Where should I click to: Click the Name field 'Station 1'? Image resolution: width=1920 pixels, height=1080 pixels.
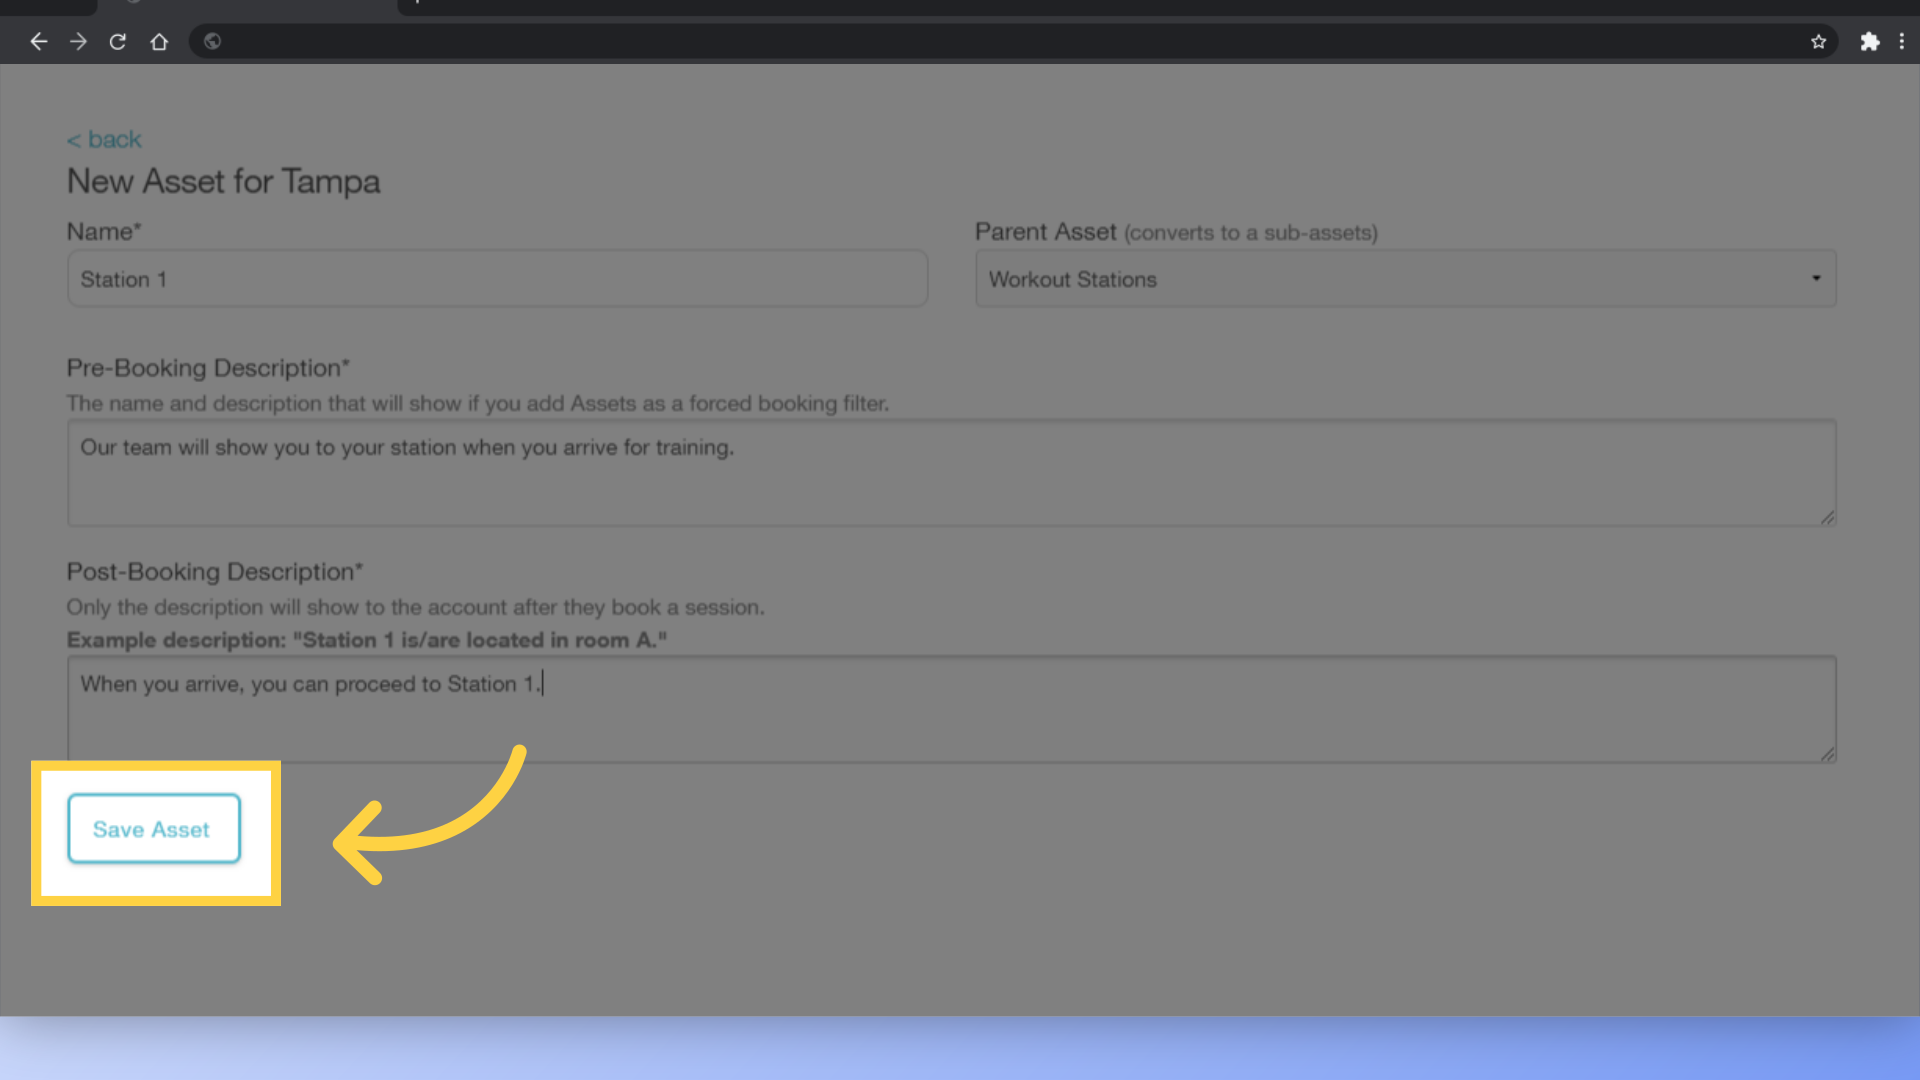click(x=497, y=278)
